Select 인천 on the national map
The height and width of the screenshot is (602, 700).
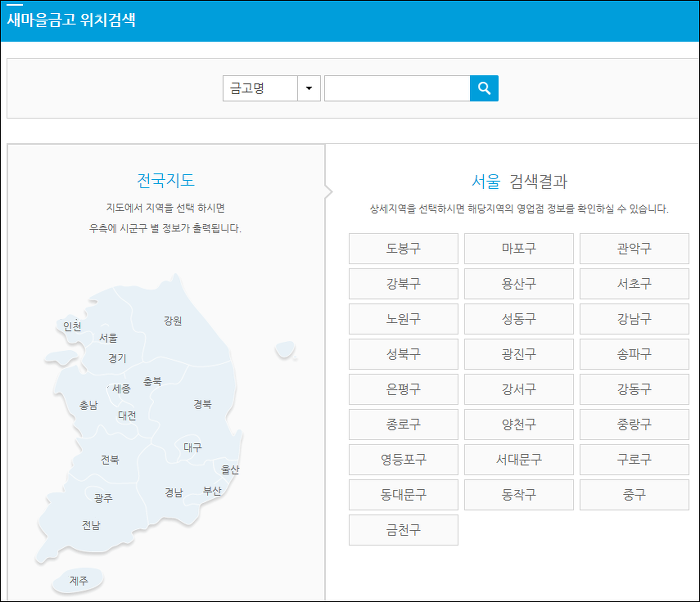[x=72, y=326]
